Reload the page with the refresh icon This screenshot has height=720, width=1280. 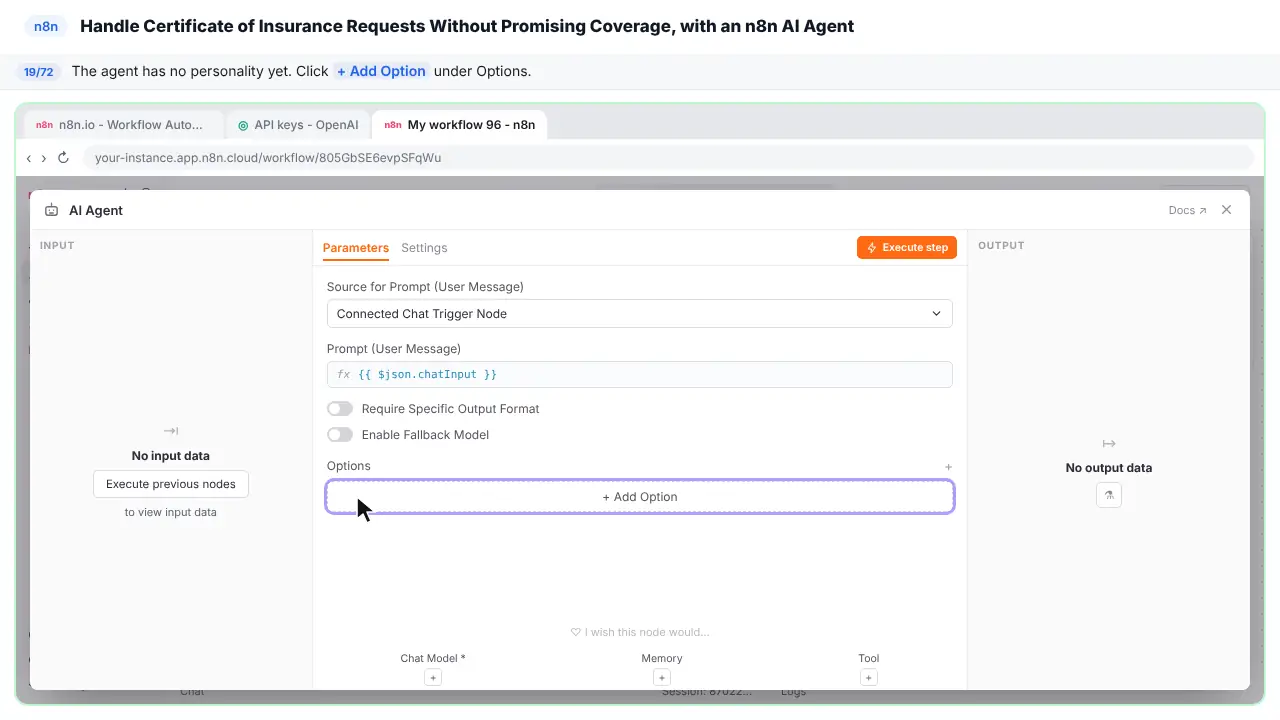(63, 158)
